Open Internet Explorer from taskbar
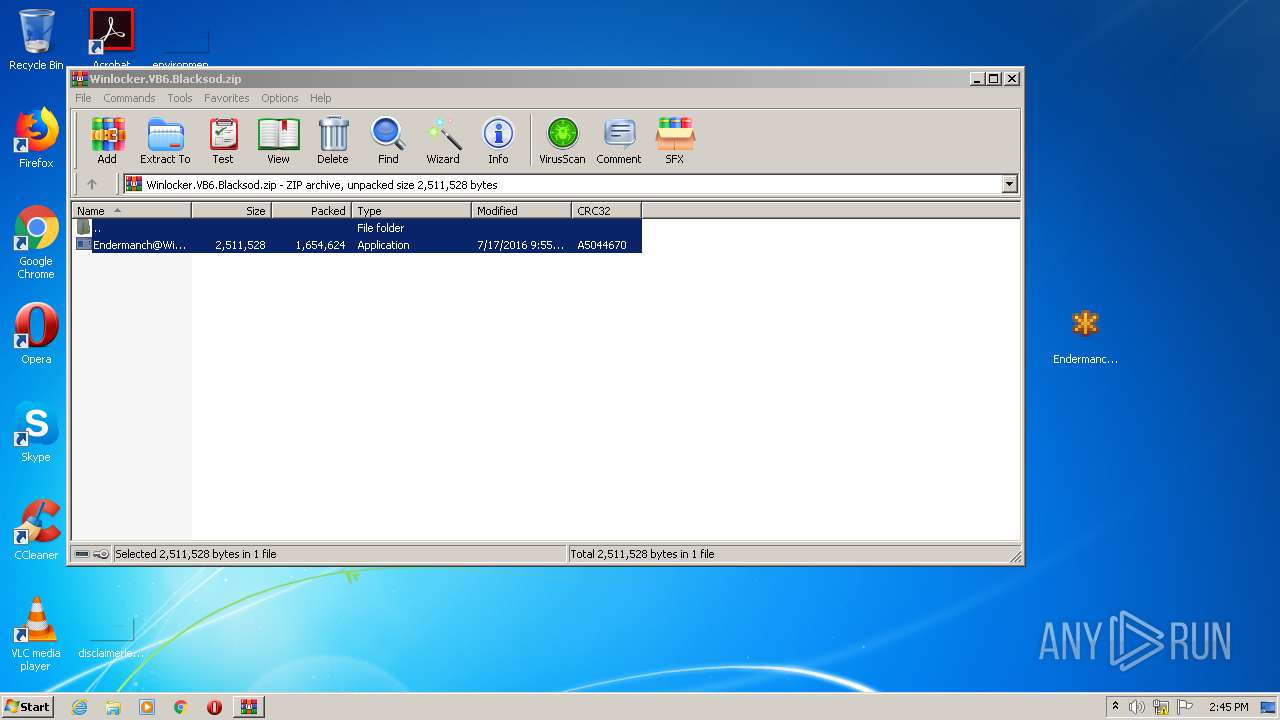Viewport: 1280px width, 720px height. (79, 707)
